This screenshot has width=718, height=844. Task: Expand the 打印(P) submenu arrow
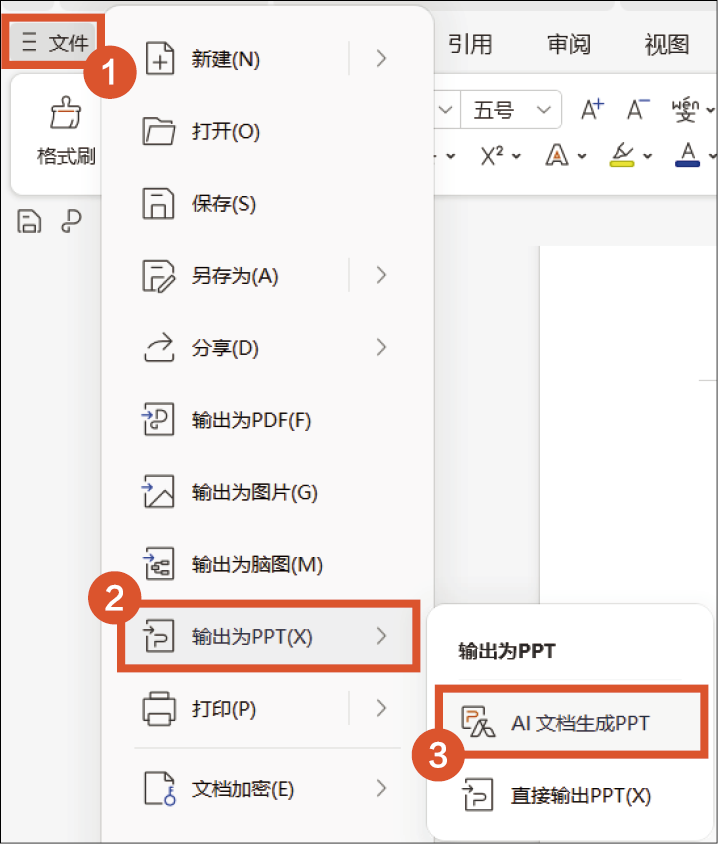pyautogui.click(x=381, y=709)
